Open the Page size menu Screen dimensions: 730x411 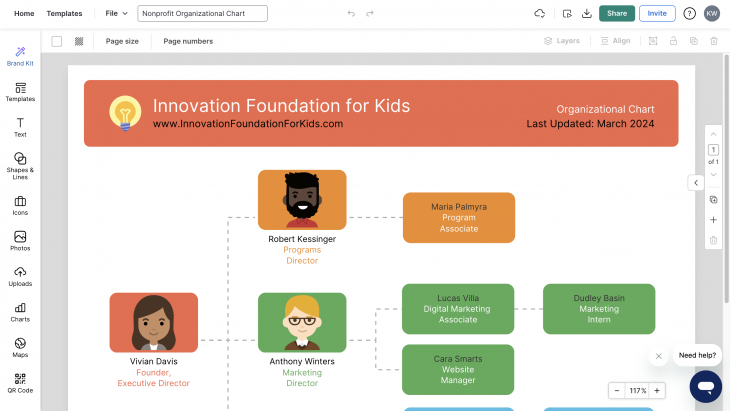(x=122, y=41)
